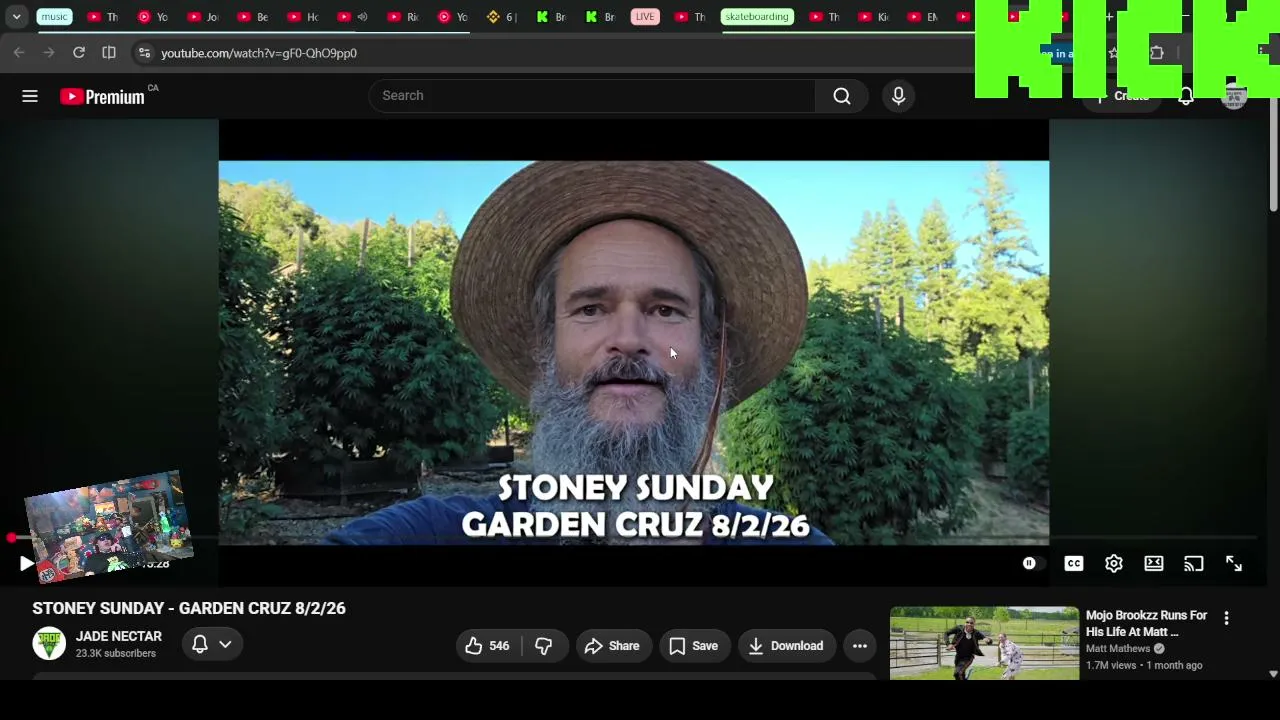Play the Stoney Sunday video
Viewport: 1280px width, 720px height.
[x=26, y=564]
